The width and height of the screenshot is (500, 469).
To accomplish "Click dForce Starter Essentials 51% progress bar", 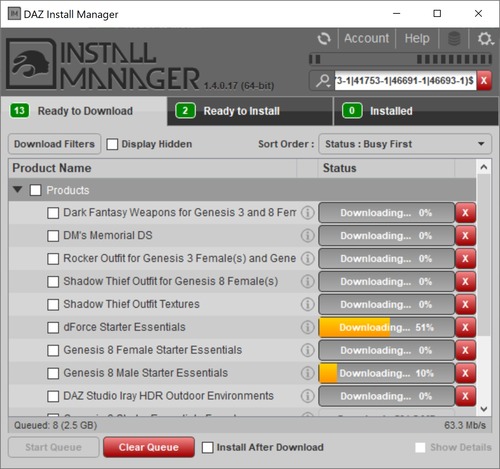I will [x=387, y=327].
